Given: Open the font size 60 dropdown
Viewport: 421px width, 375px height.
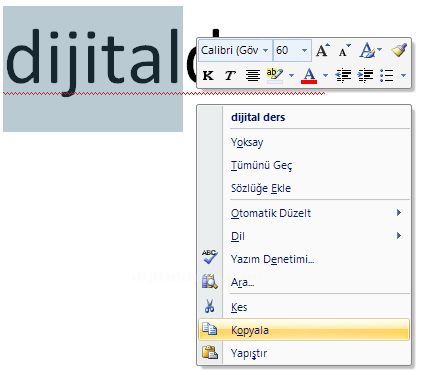Looking at the screenshot, I should pyautogui.click(x=304, y=50).
